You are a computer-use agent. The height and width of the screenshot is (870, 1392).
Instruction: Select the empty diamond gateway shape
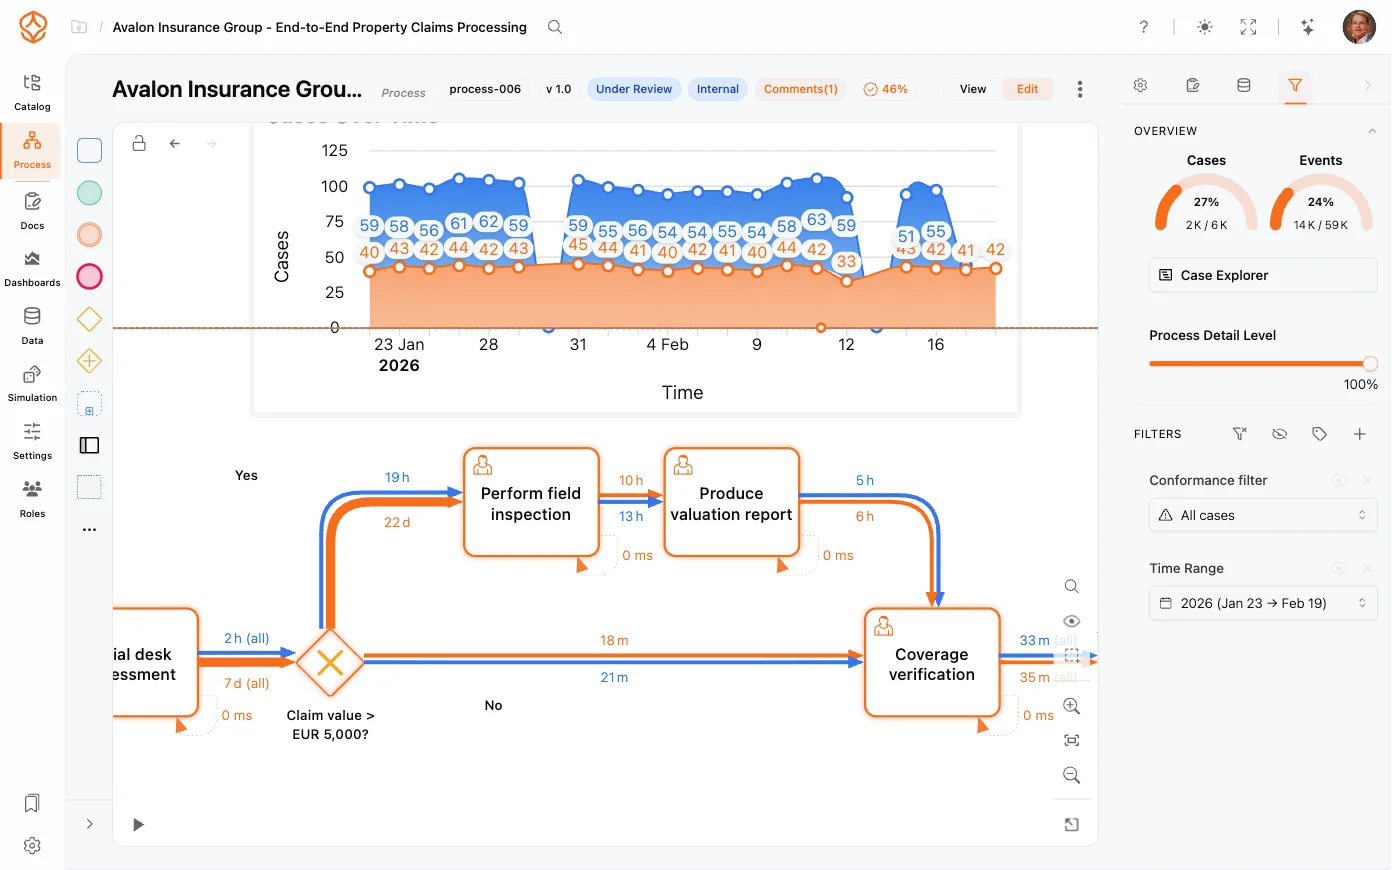[x=90, y=319]
